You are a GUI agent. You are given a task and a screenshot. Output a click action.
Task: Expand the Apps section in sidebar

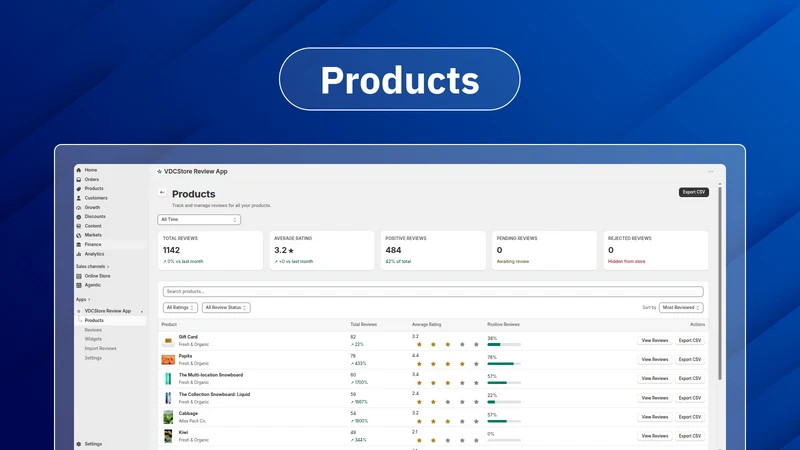click(83, 299)
